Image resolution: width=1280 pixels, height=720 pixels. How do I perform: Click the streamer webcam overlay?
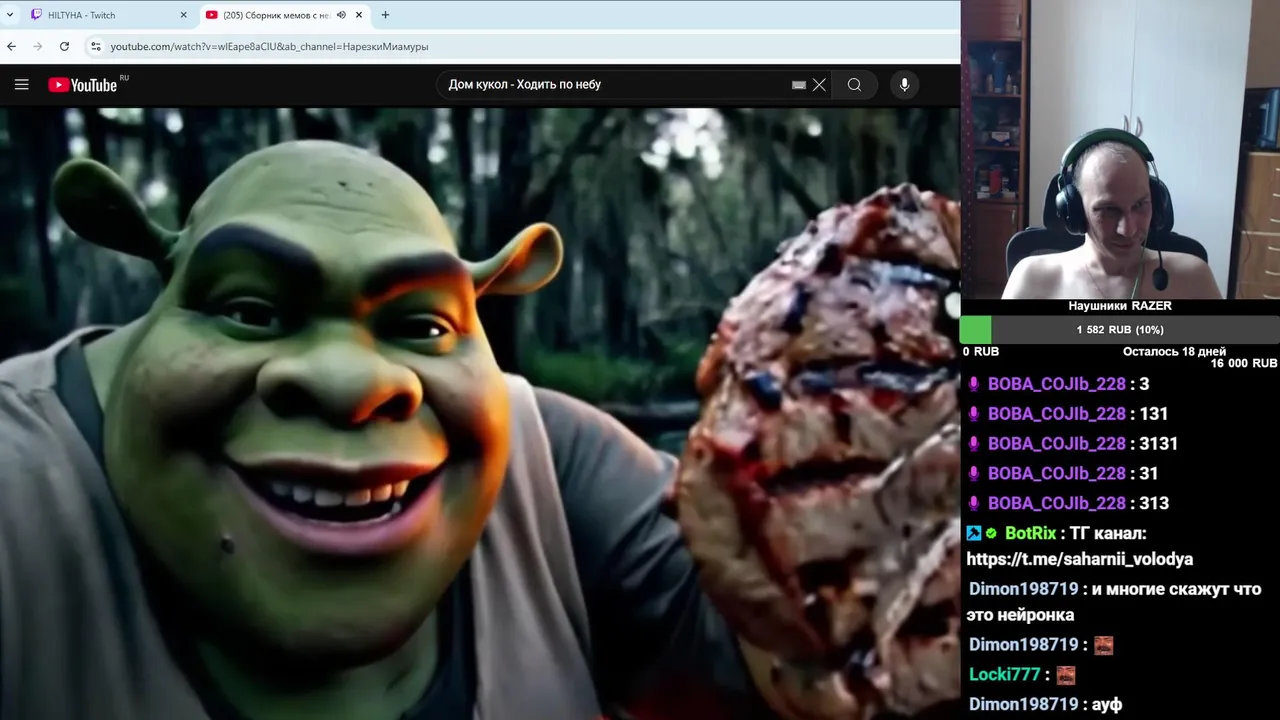pyautogui.click(x=1120, y=149)
